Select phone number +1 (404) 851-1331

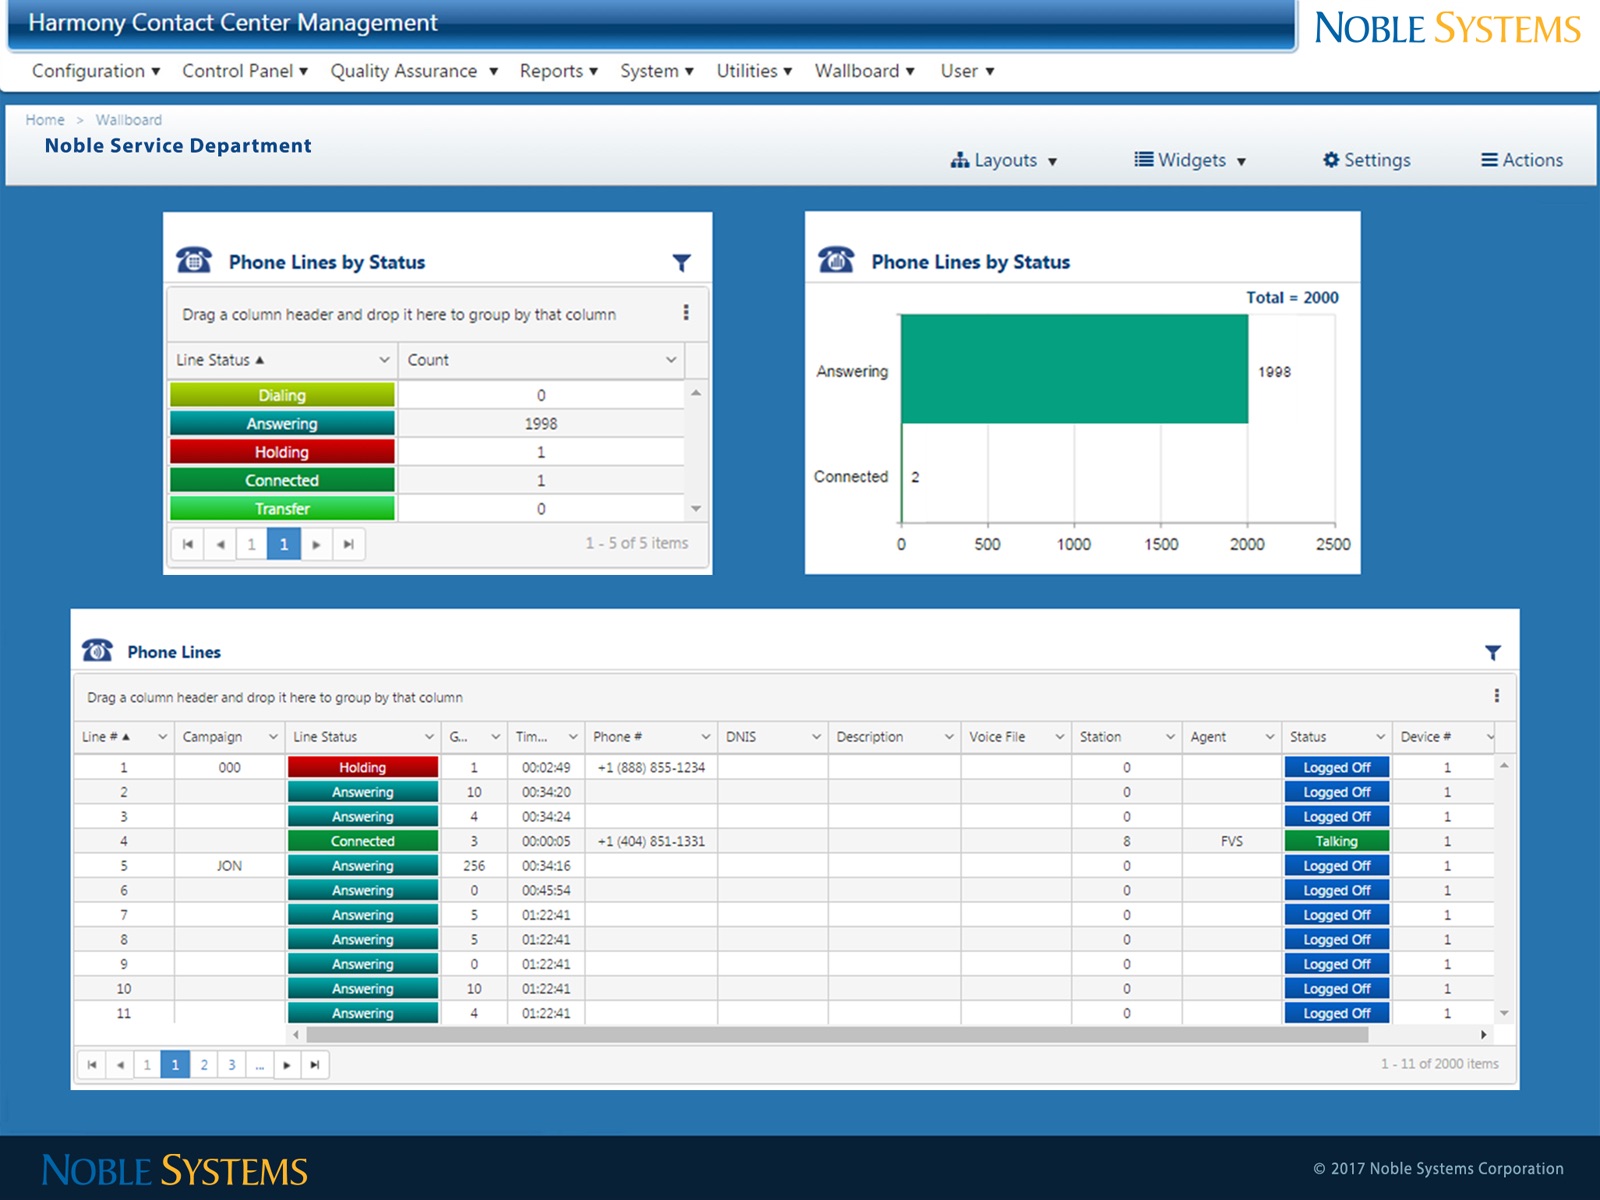click(x=651, y=842)
